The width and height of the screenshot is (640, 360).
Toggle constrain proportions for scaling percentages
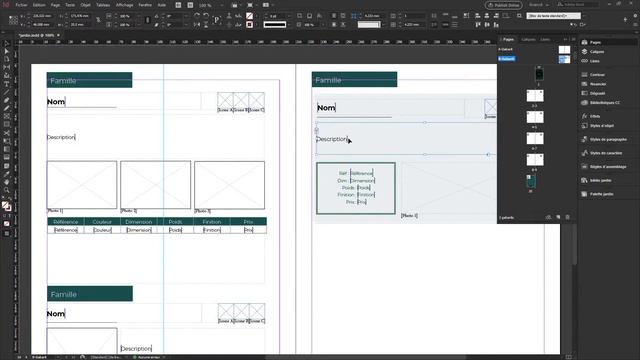(148, 20)
